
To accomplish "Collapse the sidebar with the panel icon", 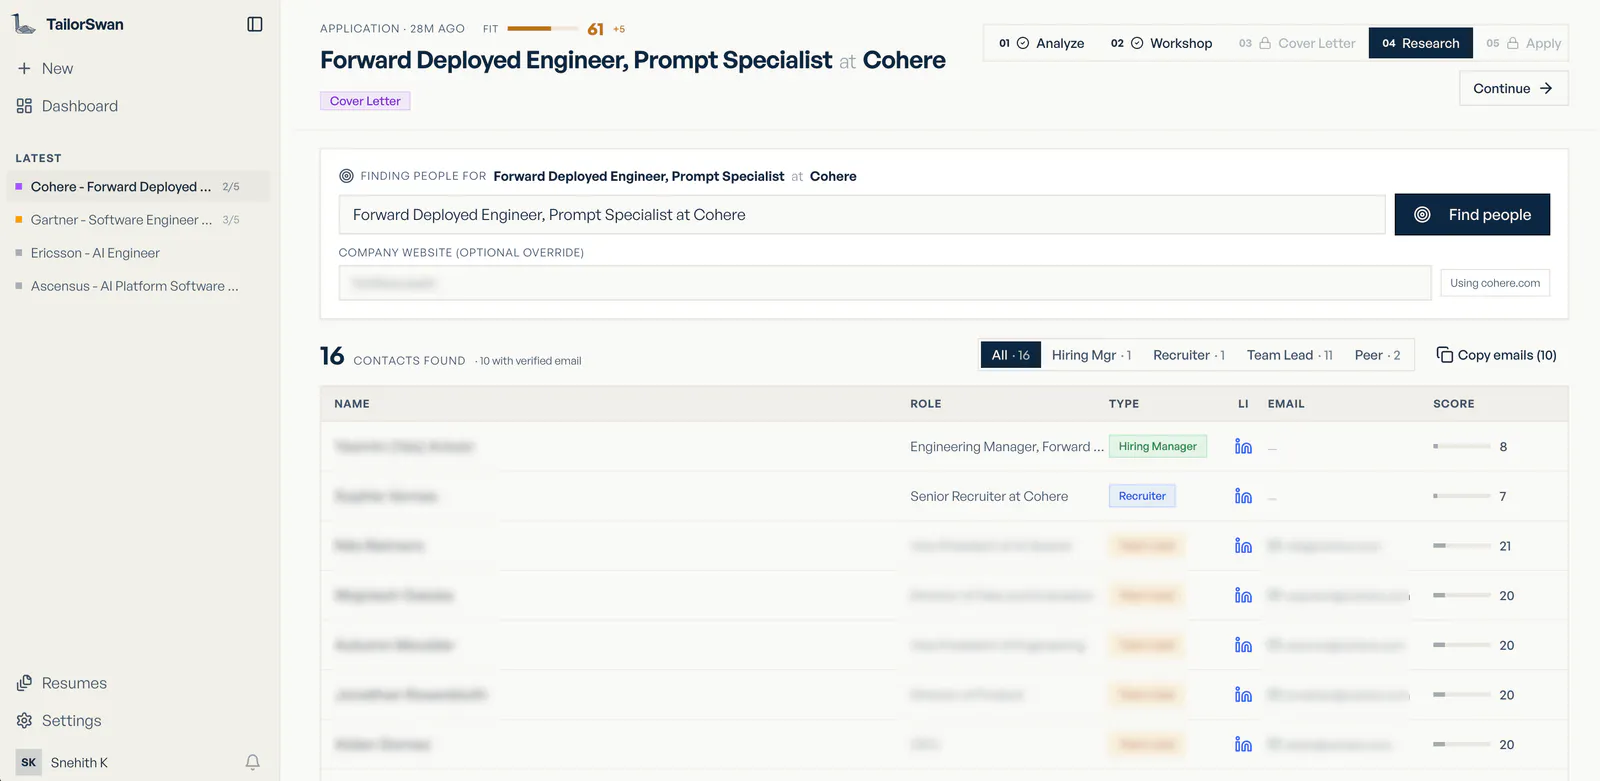I will pos(255,24).
